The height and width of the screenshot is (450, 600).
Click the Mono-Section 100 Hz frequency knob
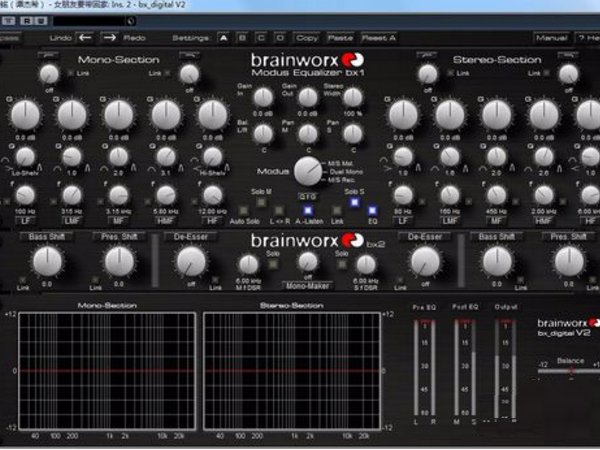point(25,195)
